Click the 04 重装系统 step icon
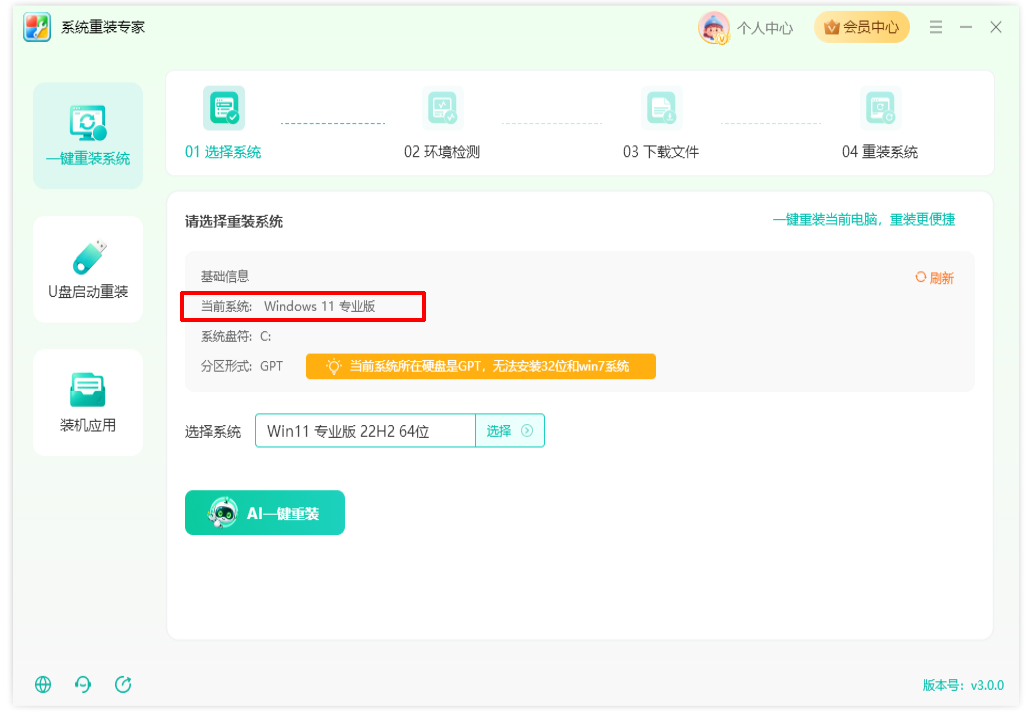 [880, 108]
